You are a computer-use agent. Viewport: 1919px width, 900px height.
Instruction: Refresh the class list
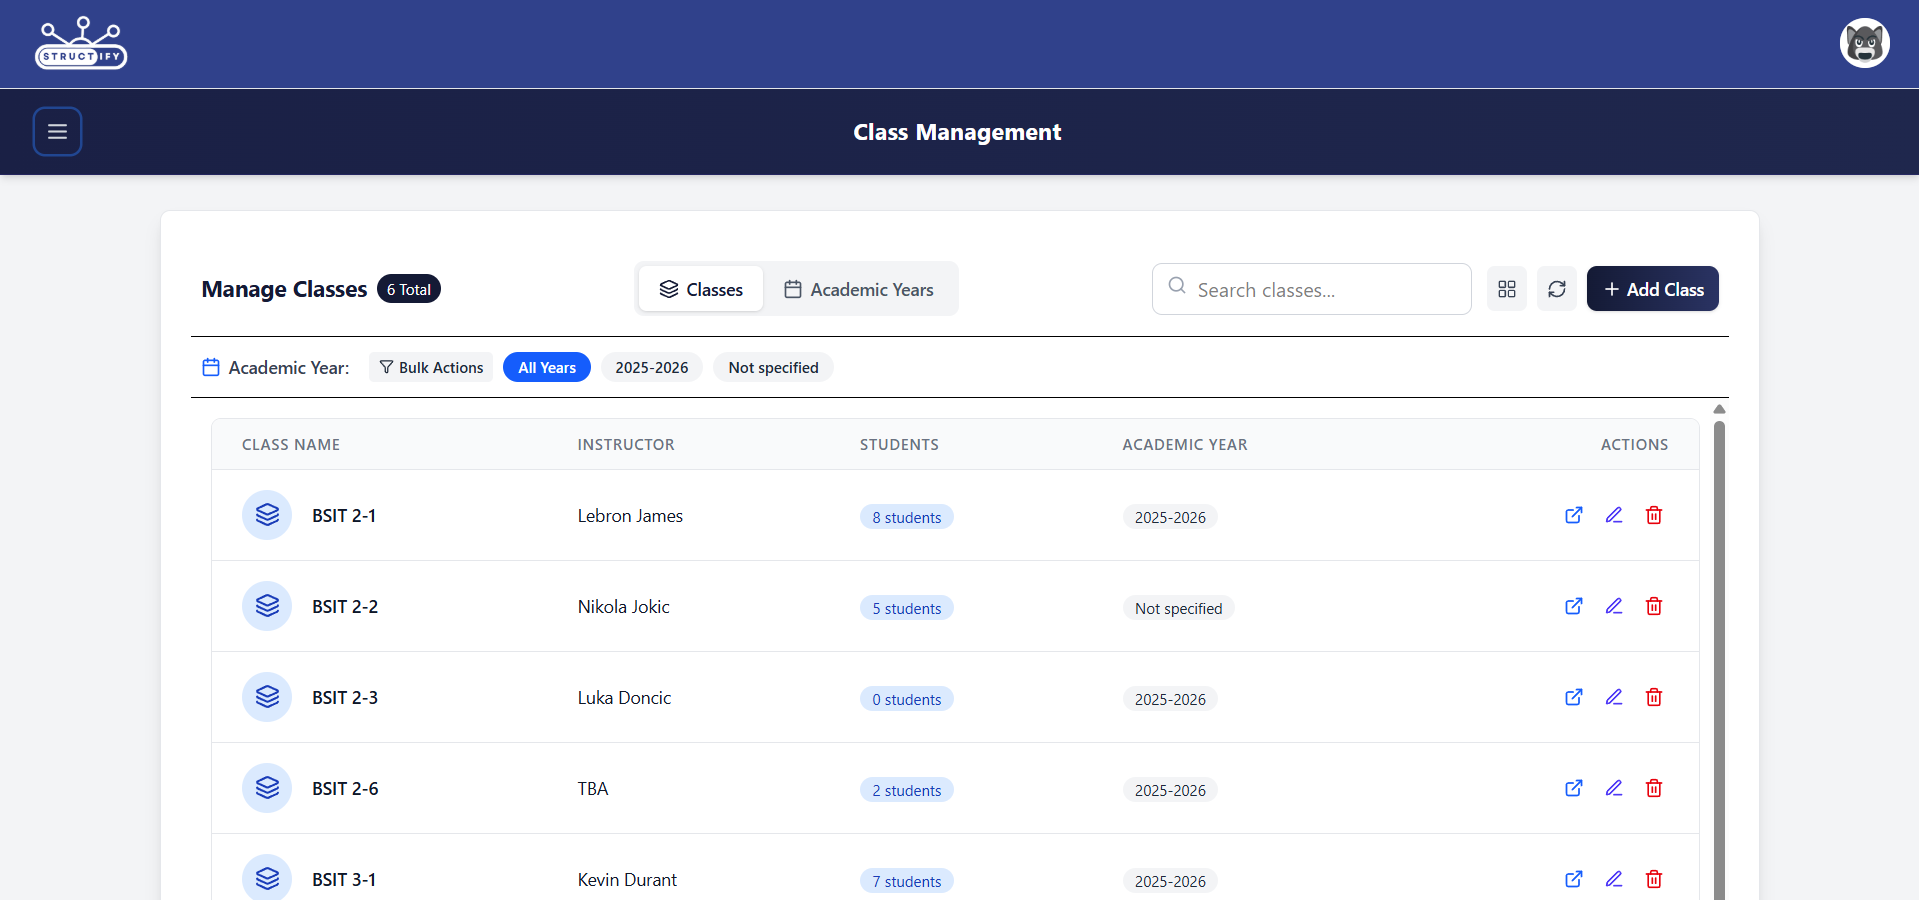1556,289
